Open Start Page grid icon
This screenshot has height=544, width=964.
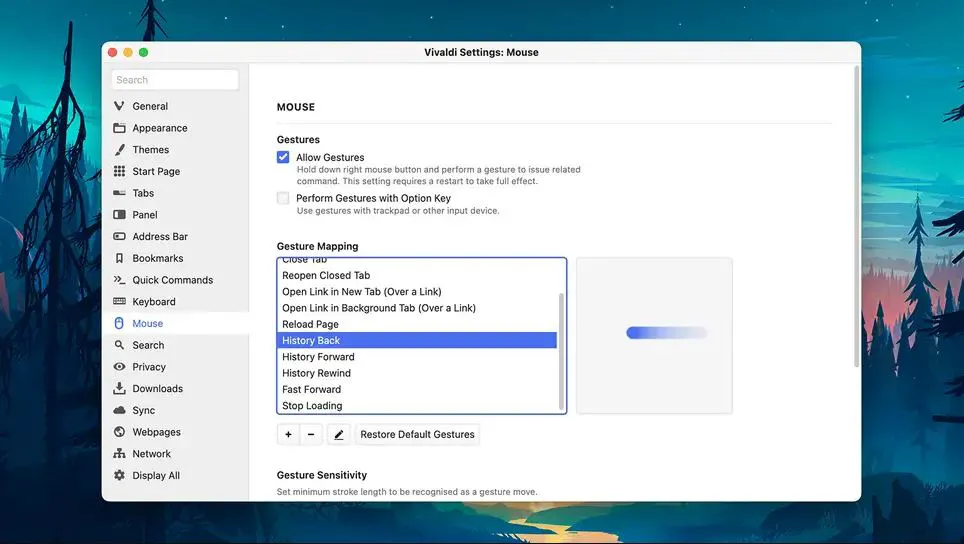point(119,171)
